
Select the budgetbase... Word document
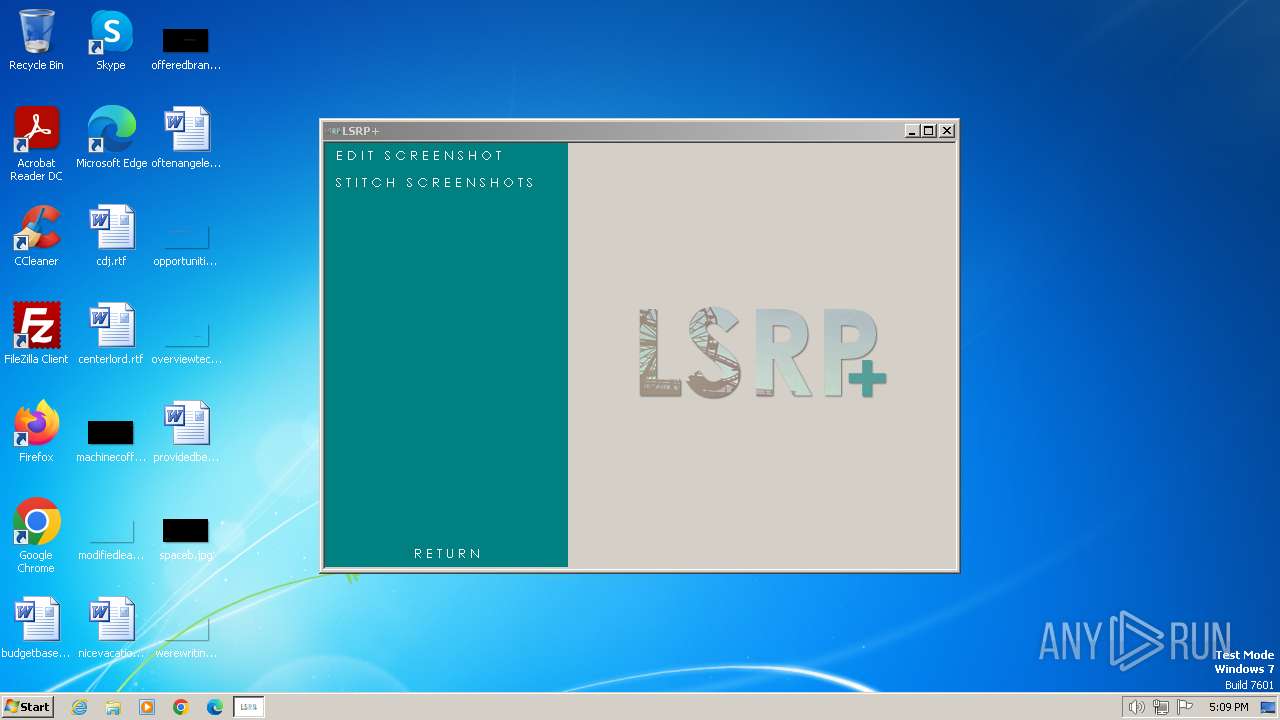[36, 628]
